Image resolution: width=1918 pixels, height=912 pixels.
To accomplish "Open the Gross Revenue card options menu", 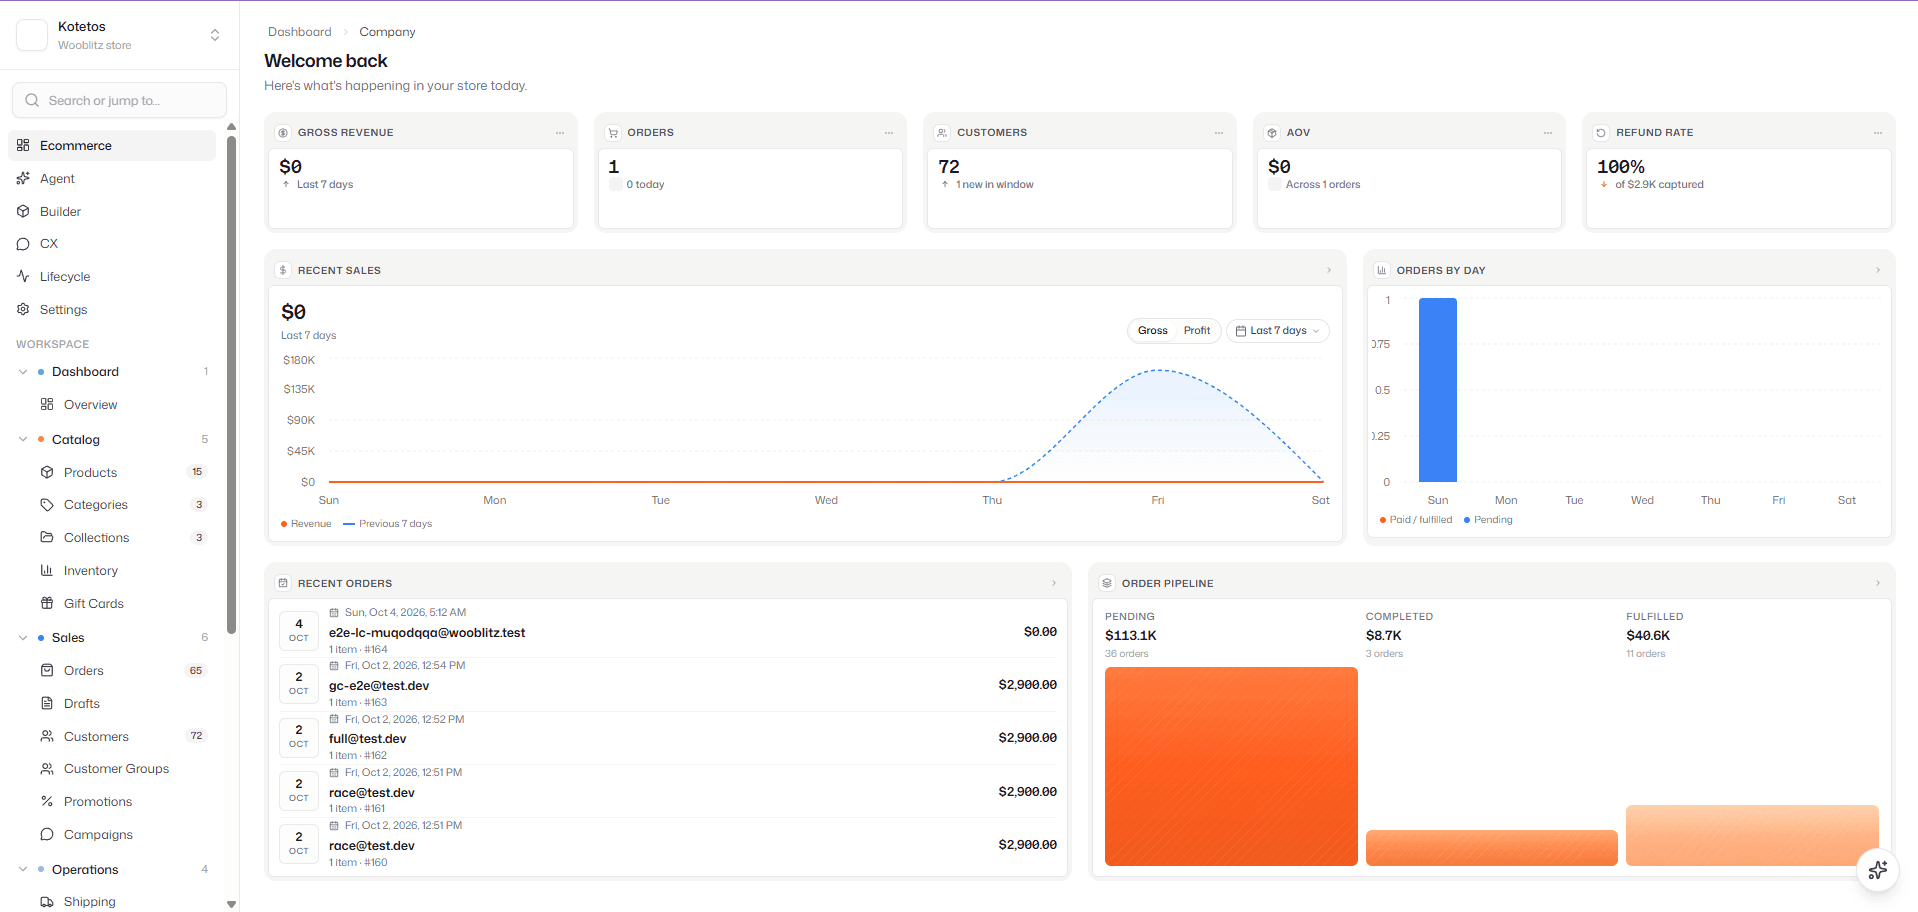I will click(x=560, y=133).
